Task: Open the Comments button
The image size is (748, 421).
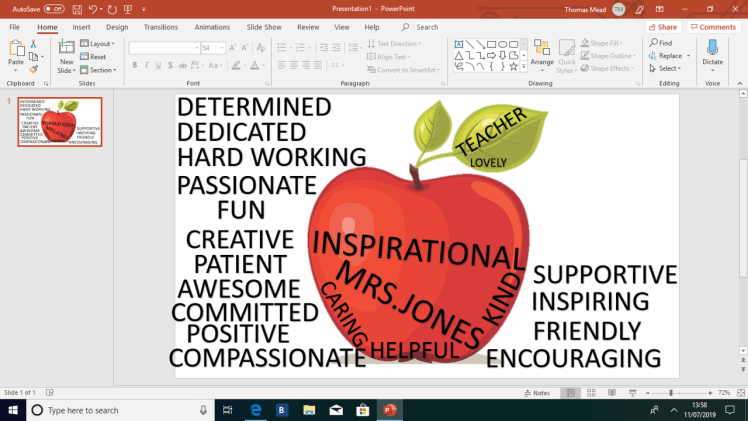Action: (x=713, y=27)
